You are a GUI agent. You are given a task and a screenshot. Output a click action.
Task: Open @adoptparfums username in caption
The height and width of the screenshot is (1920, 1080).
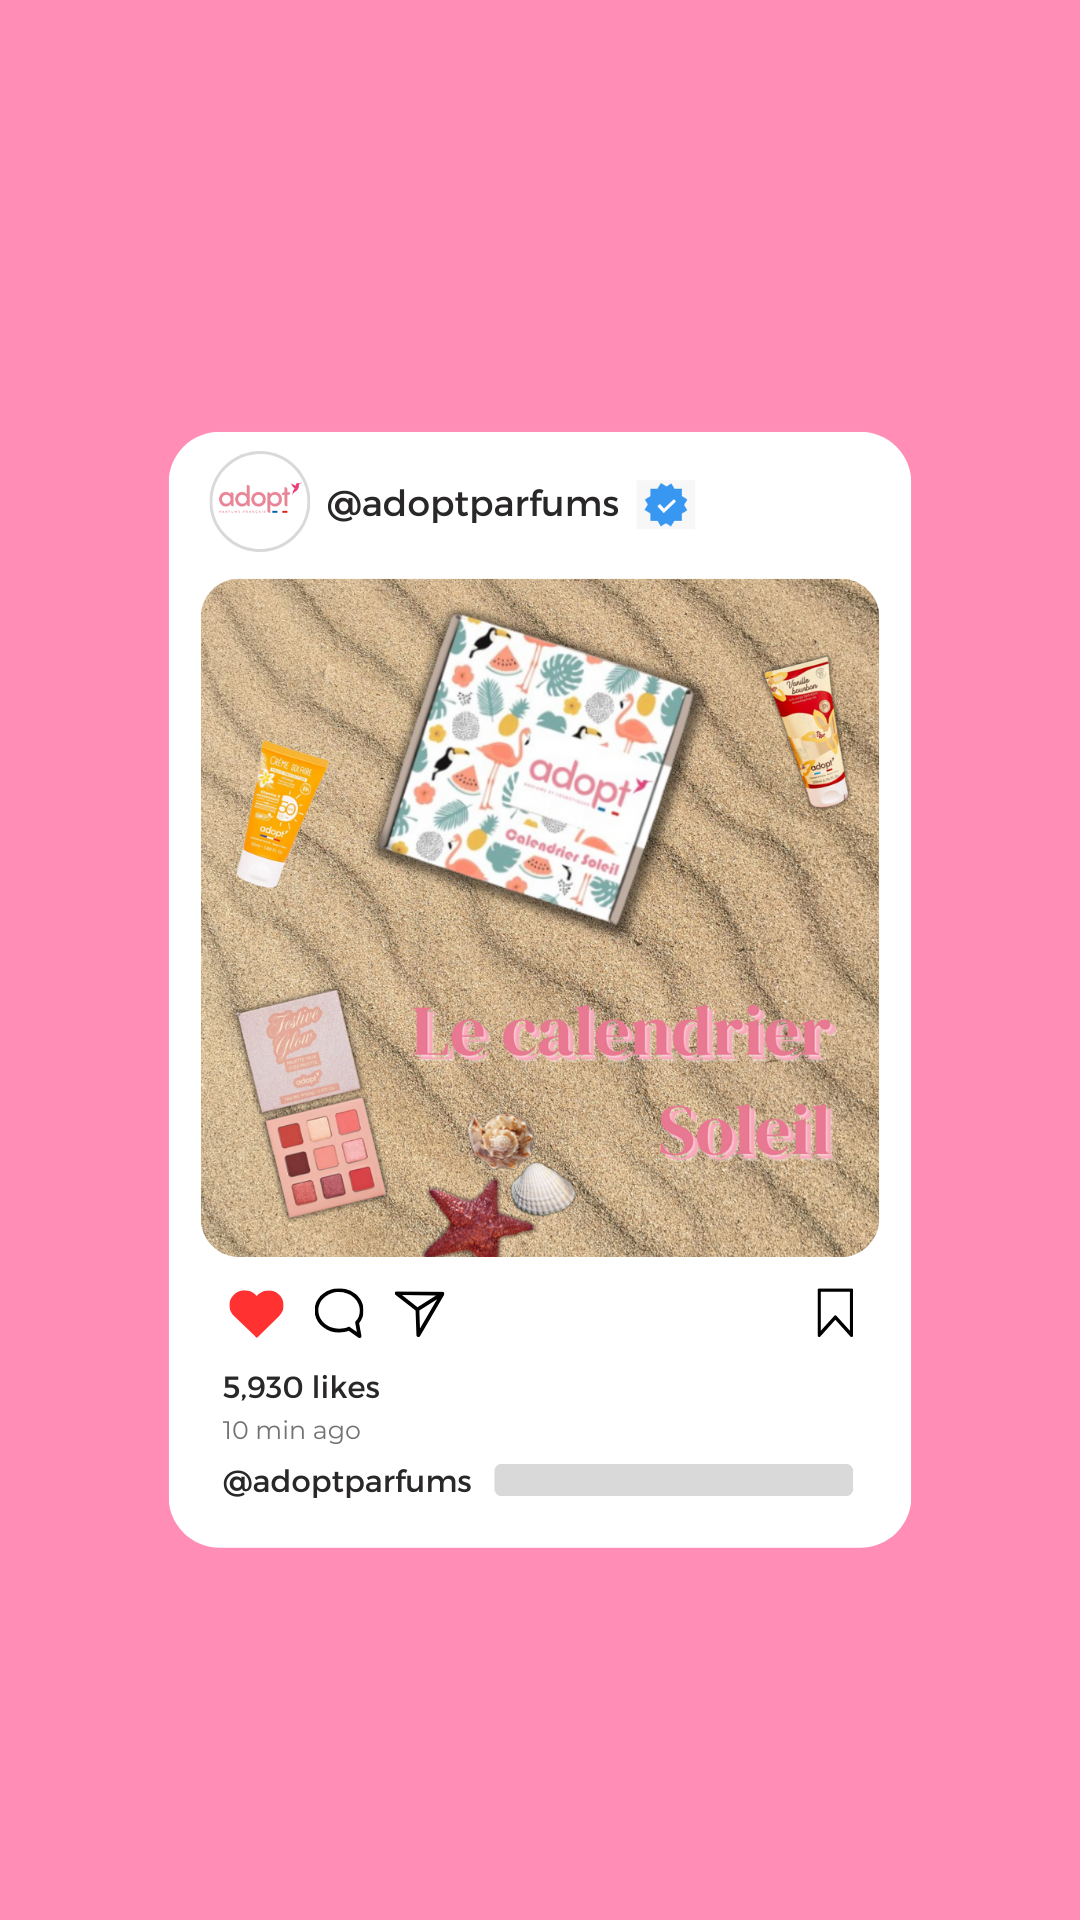click(347, 1481)
